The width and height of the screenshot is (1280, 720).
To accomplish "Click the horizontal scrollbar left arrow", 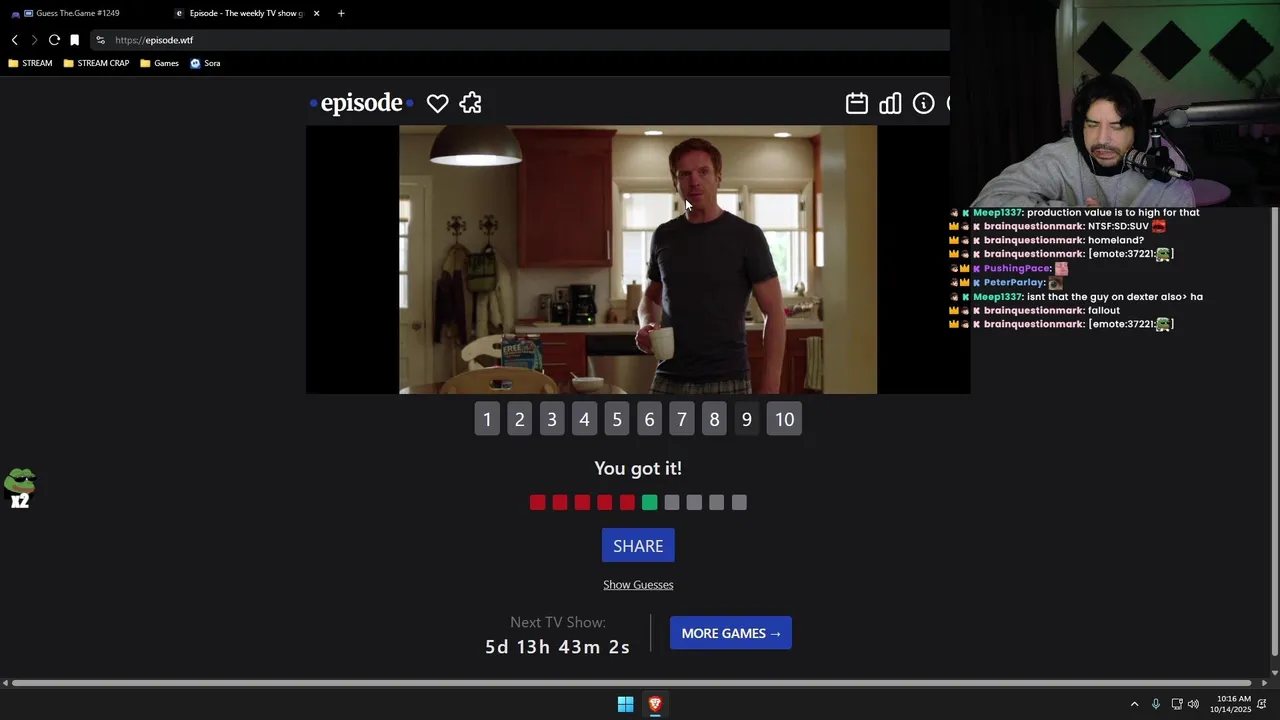I will click(x=5, y=683).
